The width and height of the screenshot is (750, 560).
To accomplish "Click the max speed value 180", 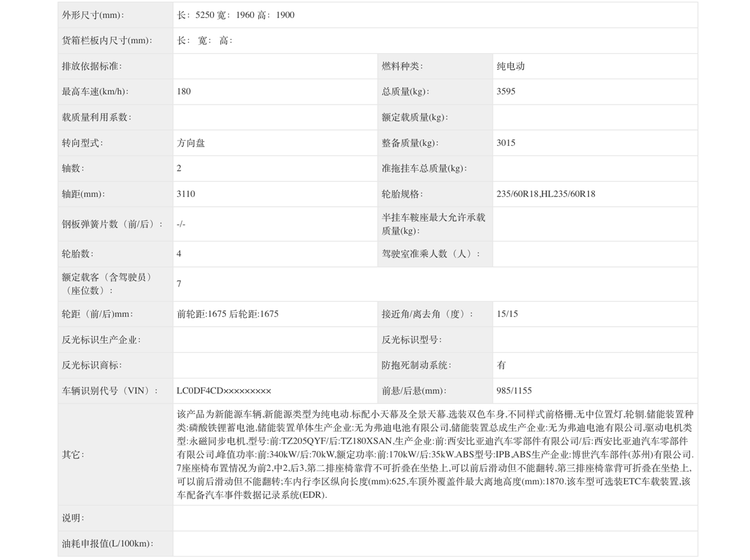I will [184, 91].
